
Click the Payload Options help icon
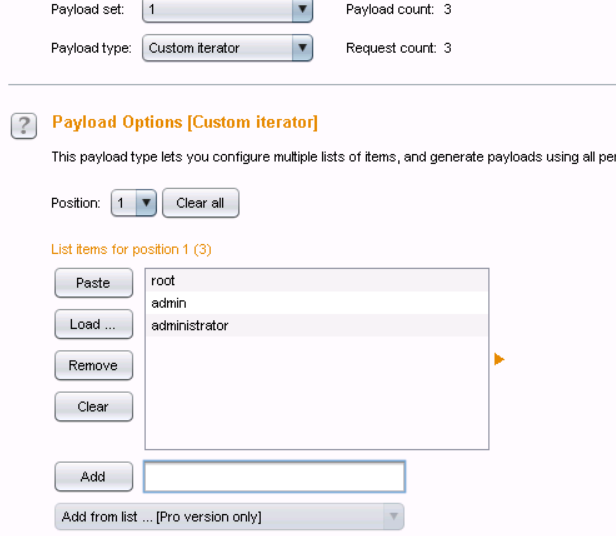(x=24, y=126)
